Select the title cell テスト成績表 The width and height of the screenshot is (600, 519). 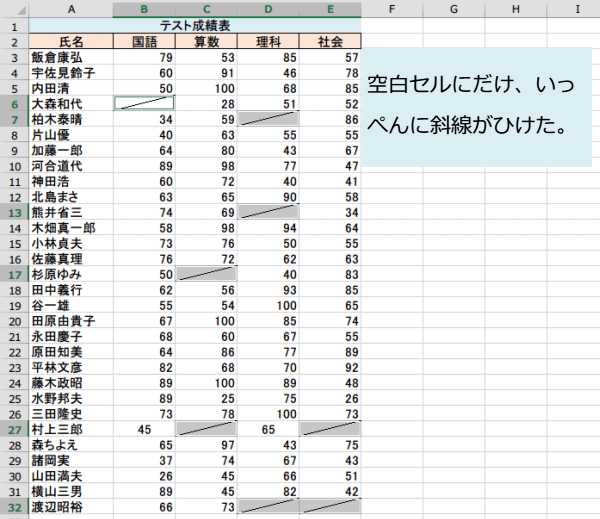click(x=195, y=26)
